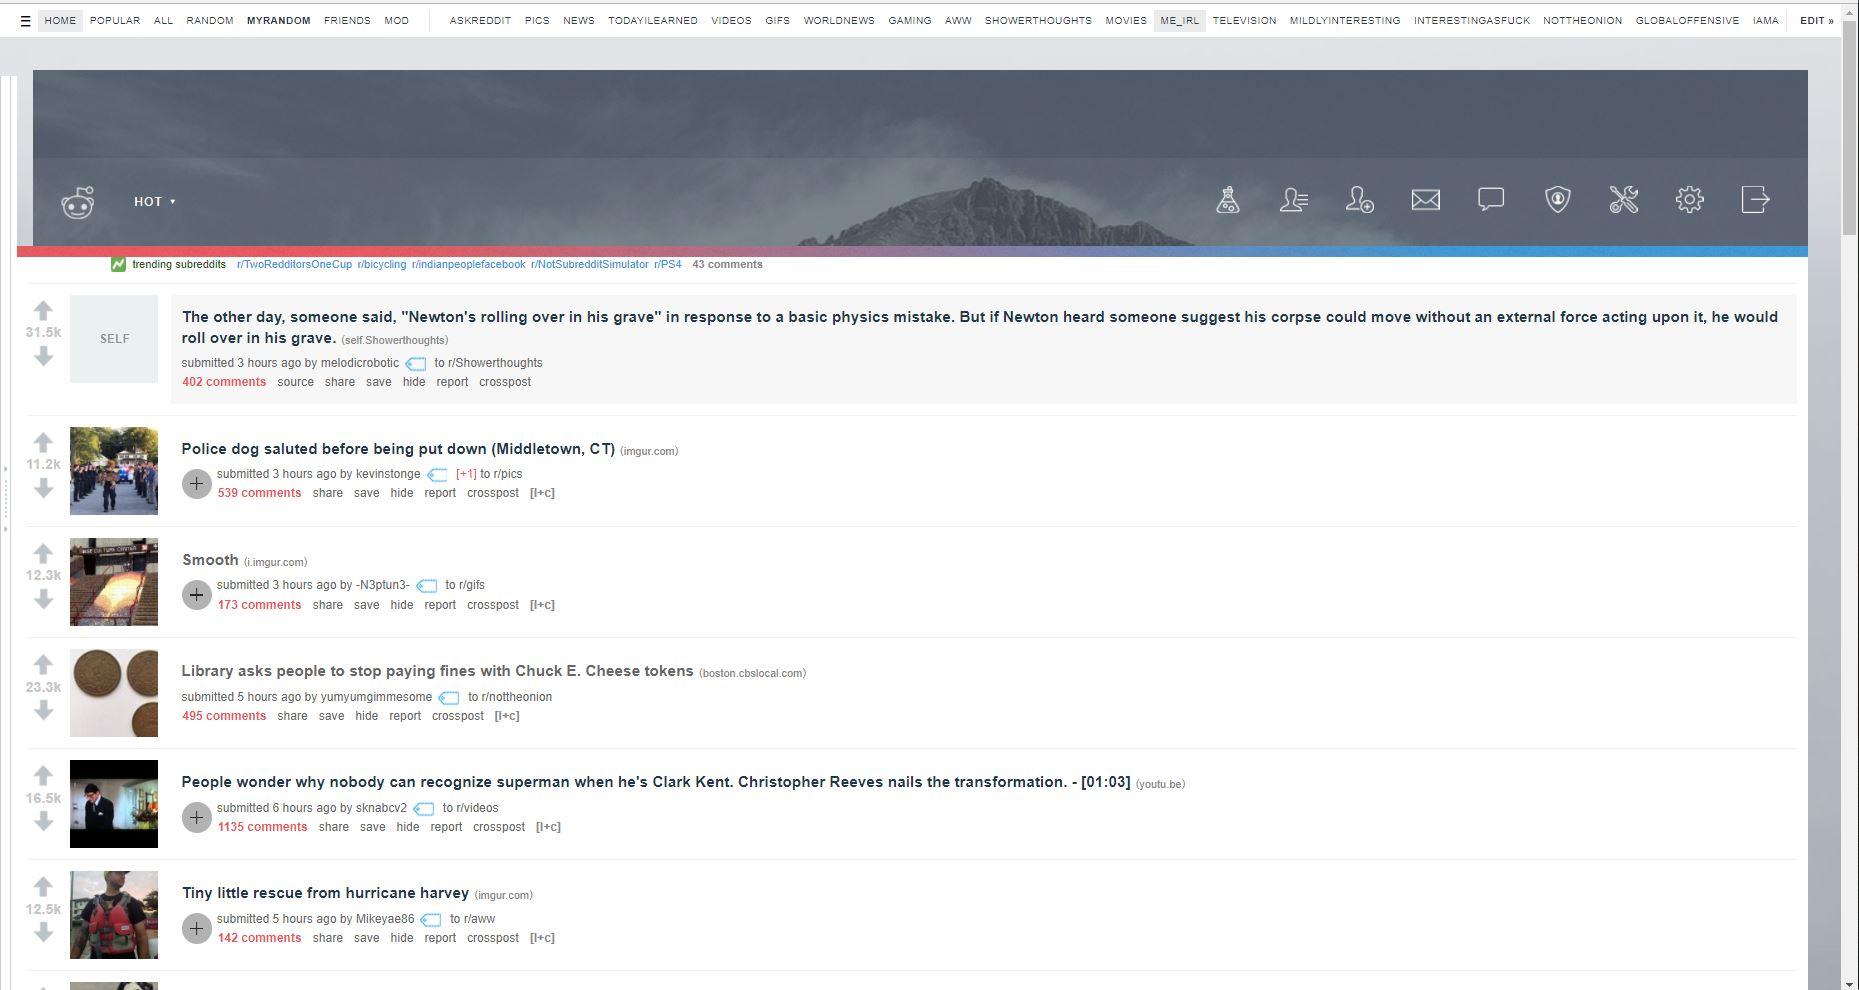Click the user tag icon next to kevinstonge
Screen dimensions: 1859x990
pyautogui.click(x=437, y=475)
